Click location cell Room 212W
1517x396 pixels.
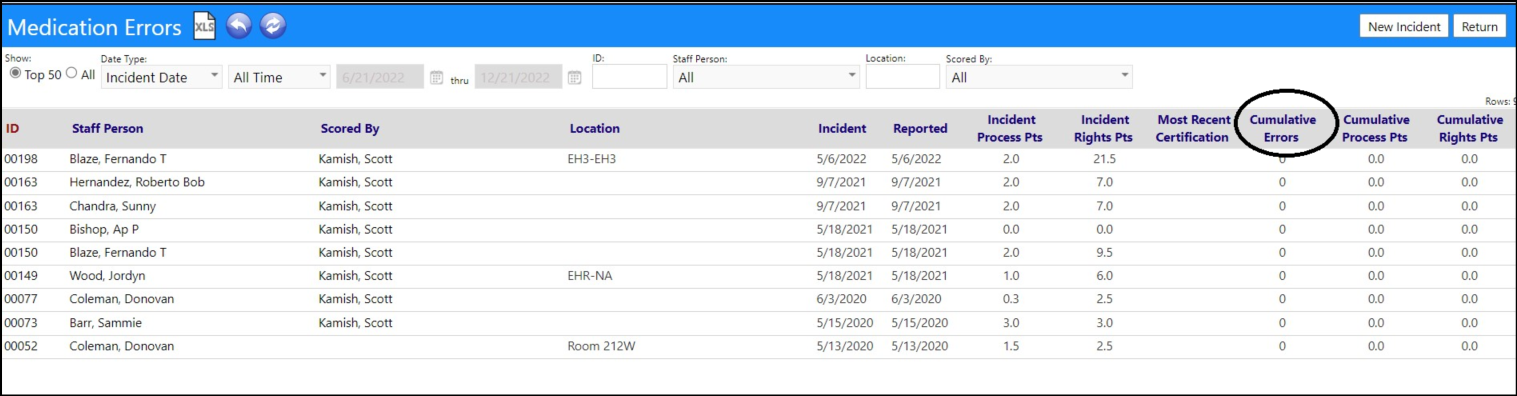tap(600, 346)
